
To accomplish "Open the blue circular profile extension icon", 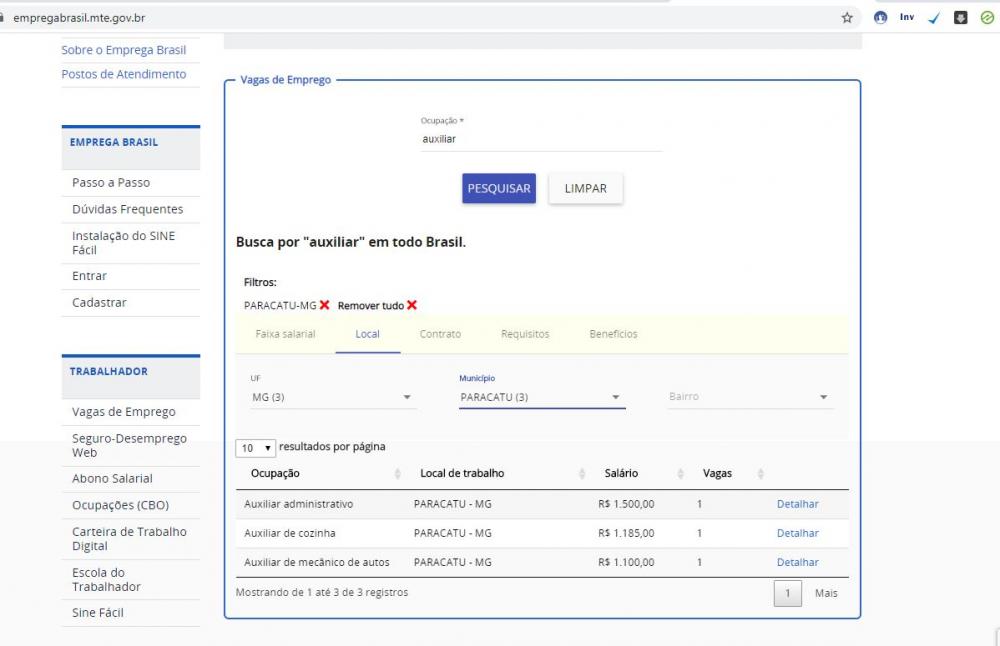I will [x=880, y=18].
